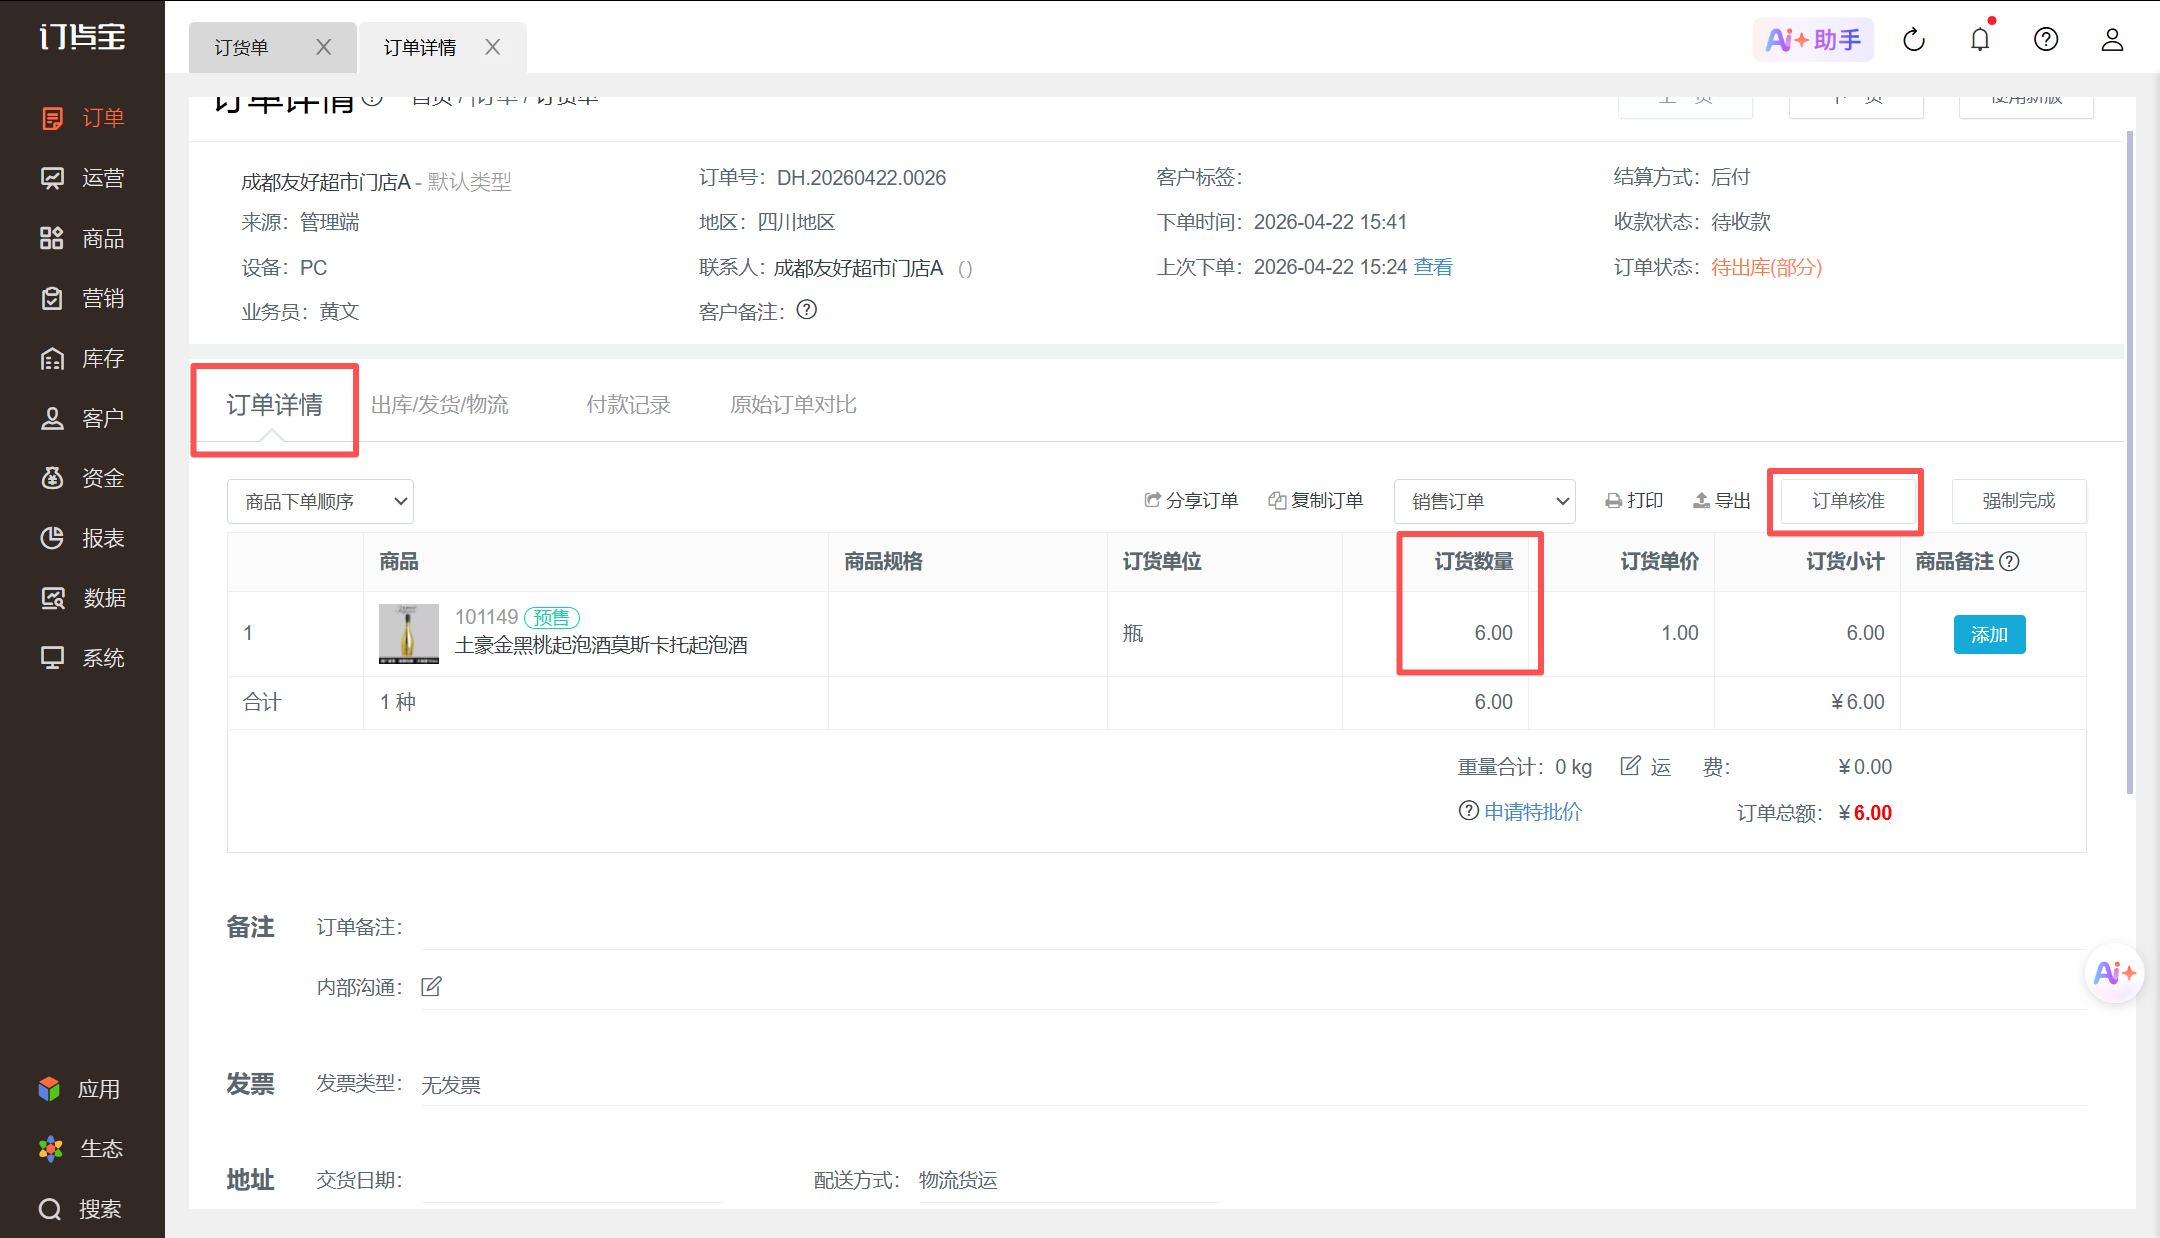Open the 搜索 search in the sidebar
Image resolution: width=2160 pixels, height=1238 pixels.
coord(80,1209)
